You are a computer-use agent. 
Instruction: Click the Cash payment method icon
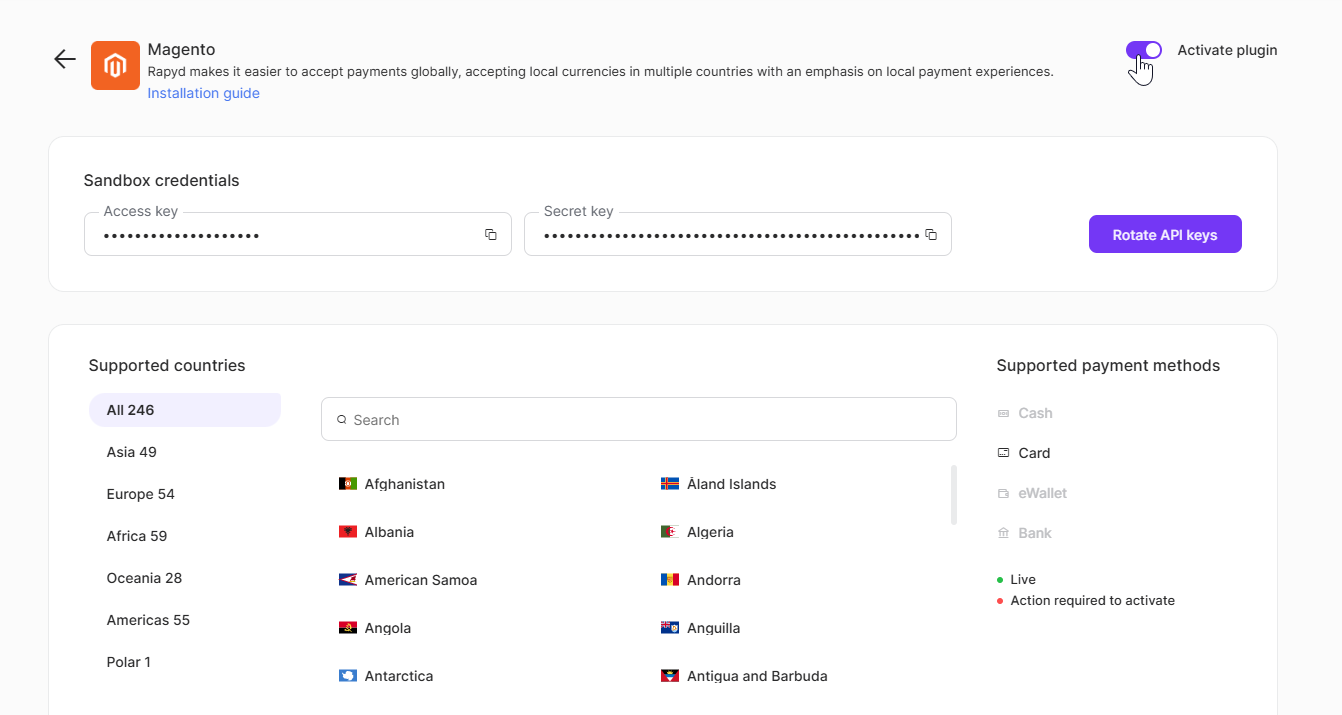[x=1003, y=413]
